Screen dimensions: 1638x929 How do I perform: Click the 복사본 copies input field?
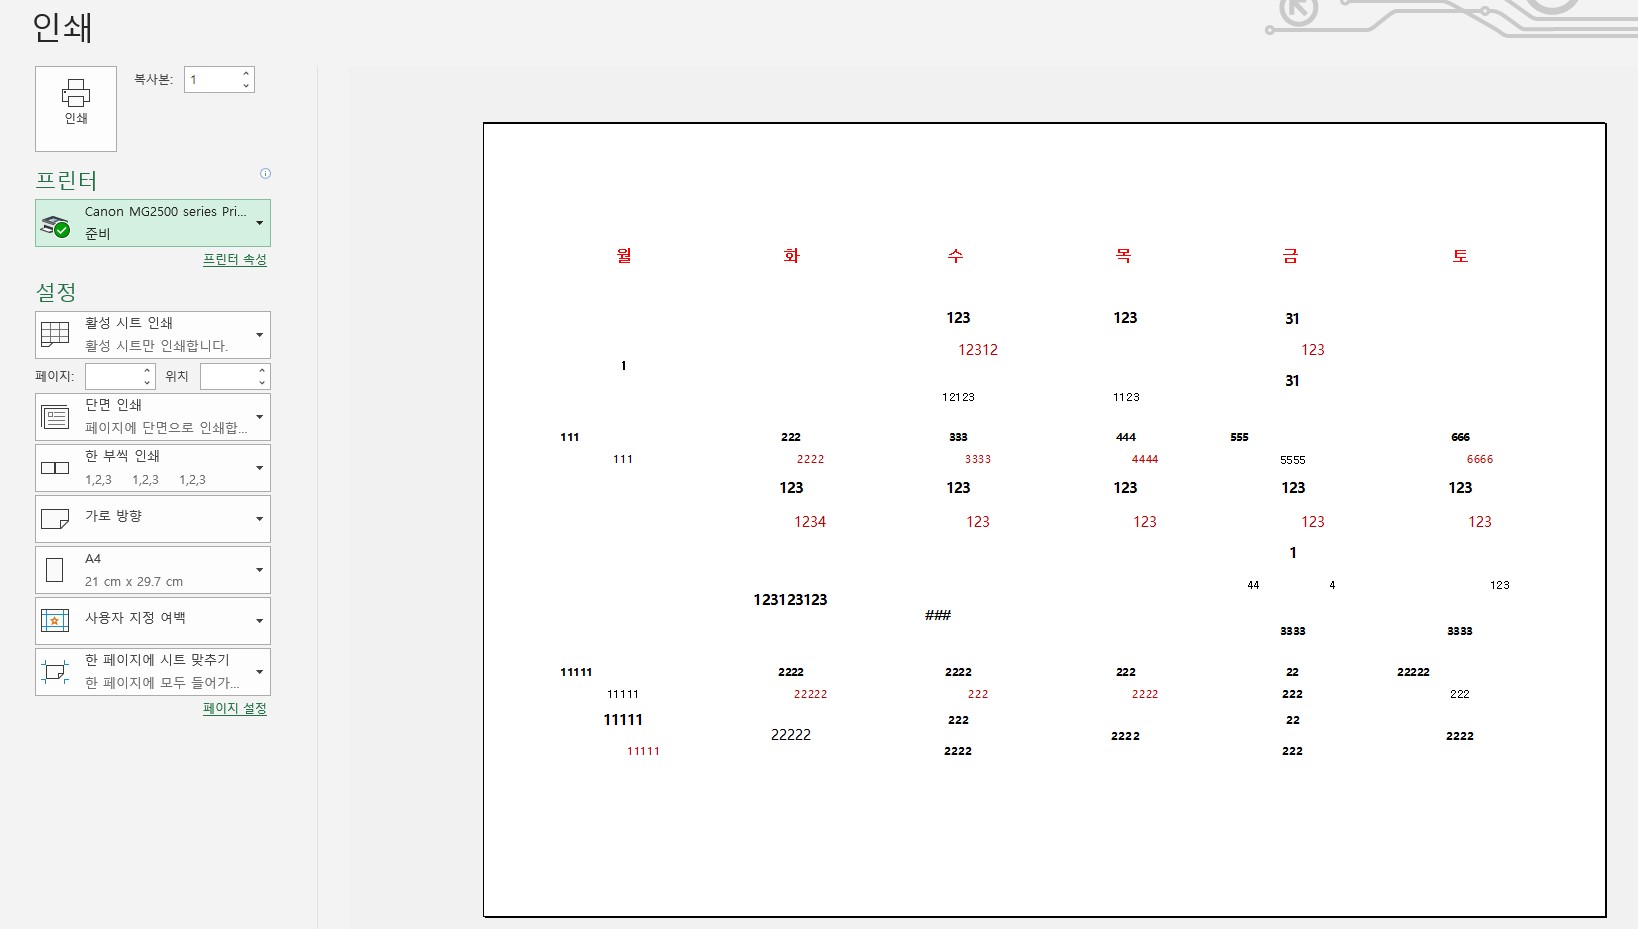coord(212,80)
